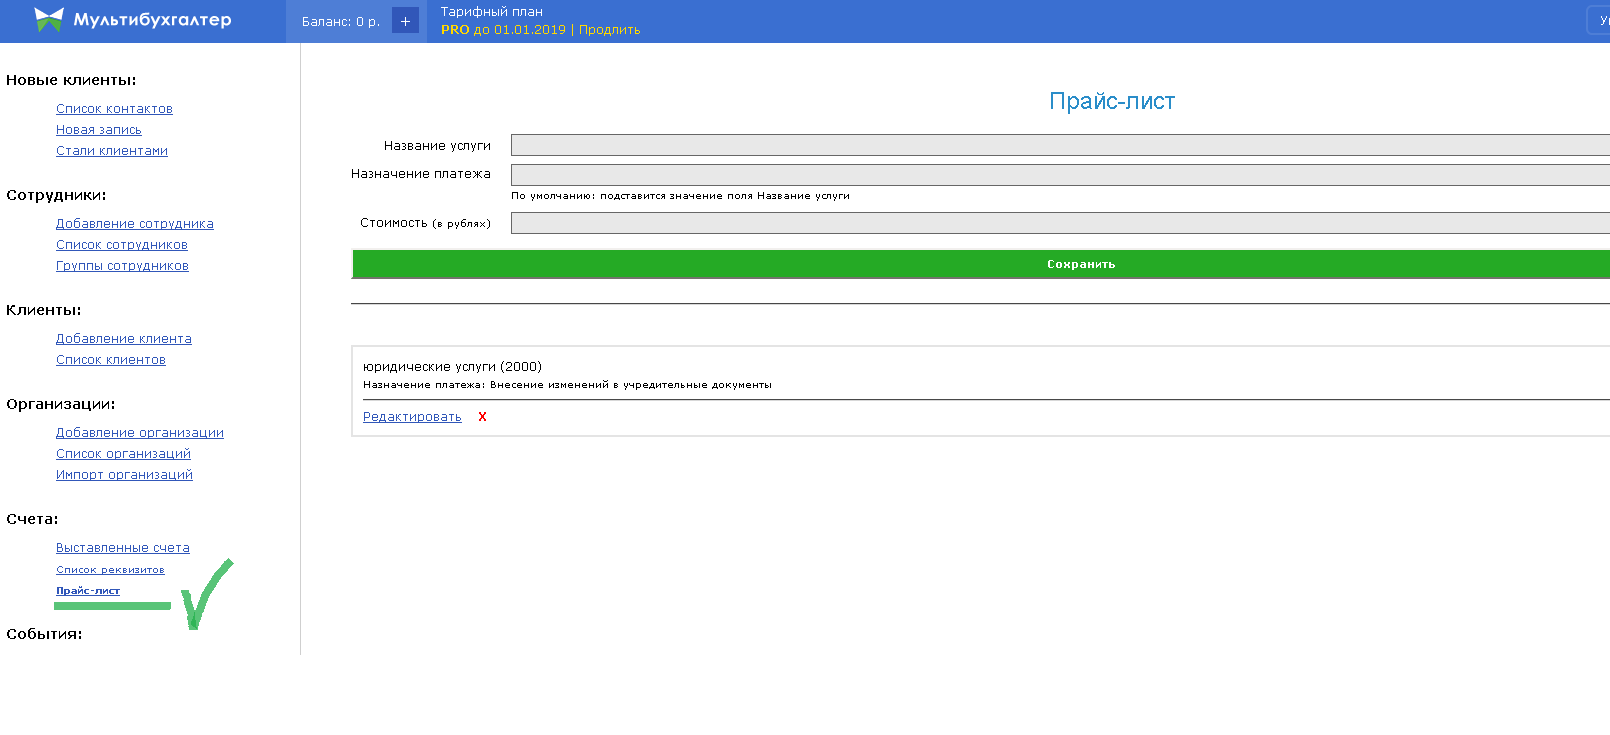Click the Стоимость input field
This screenshot has width=1610, height=735.
point(1060,223)
